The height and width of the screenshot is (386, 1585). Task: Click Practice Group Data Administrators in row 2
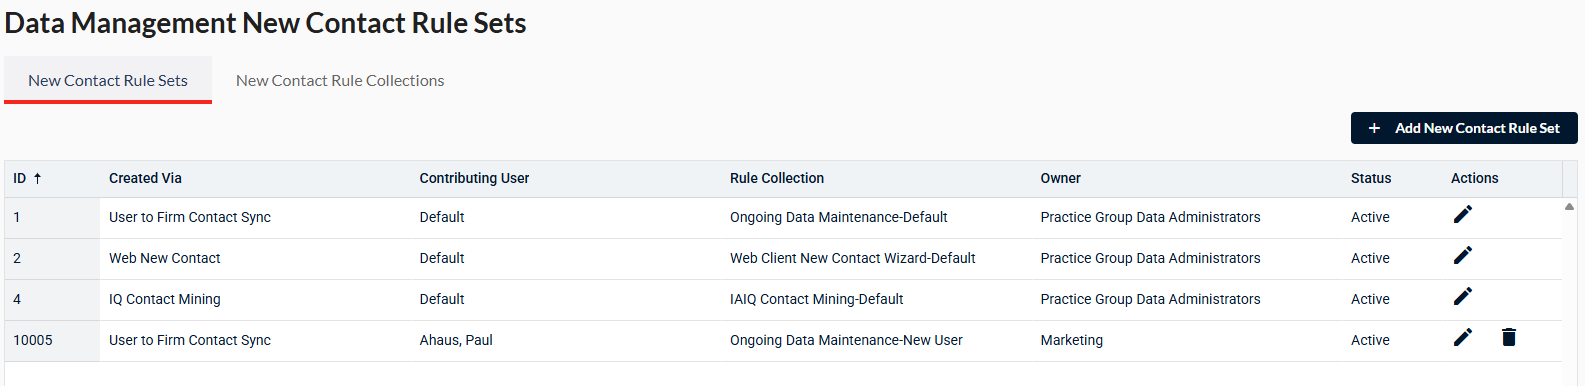click(1150, 258)
